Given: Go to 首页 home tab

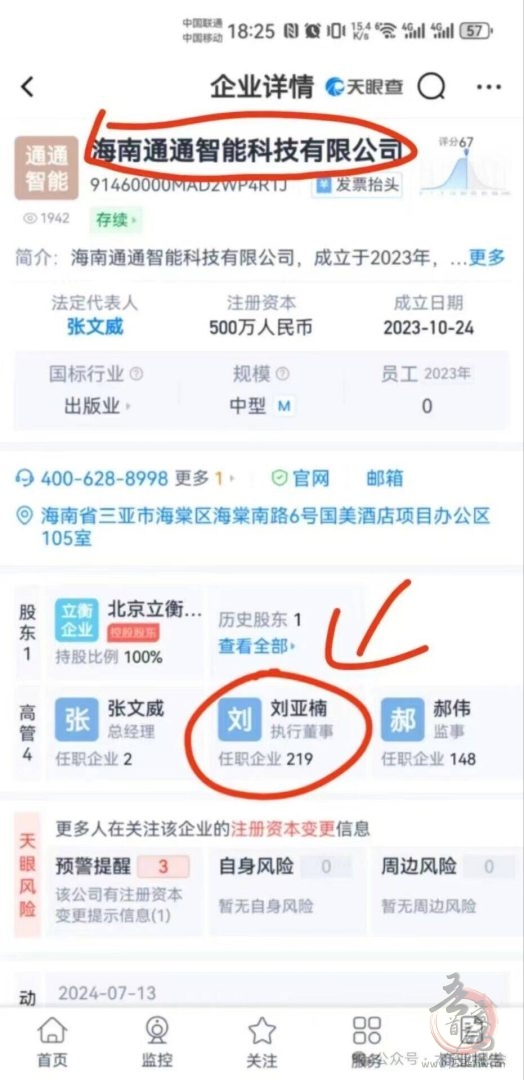Looking at the screenshot, I should (52, 1041).
